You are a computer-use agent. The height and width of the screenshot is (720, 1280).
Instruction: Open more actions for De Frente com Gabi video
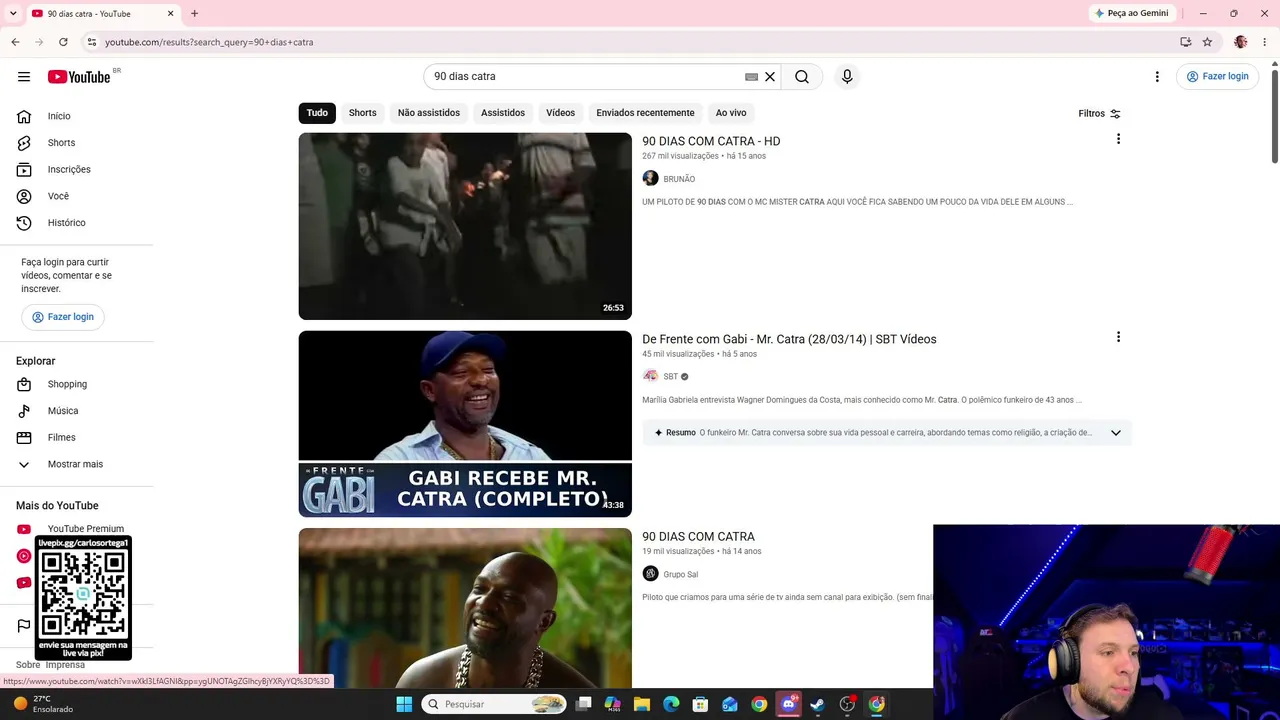point(1118,337)
